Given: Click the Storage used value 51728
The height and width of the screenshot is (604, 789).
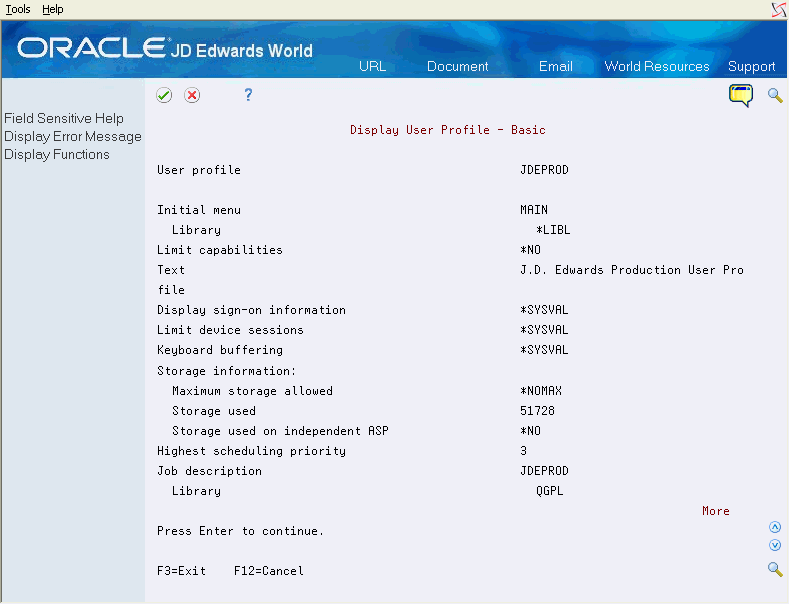Looking at the screenshot, I should [x=537, y=411].
